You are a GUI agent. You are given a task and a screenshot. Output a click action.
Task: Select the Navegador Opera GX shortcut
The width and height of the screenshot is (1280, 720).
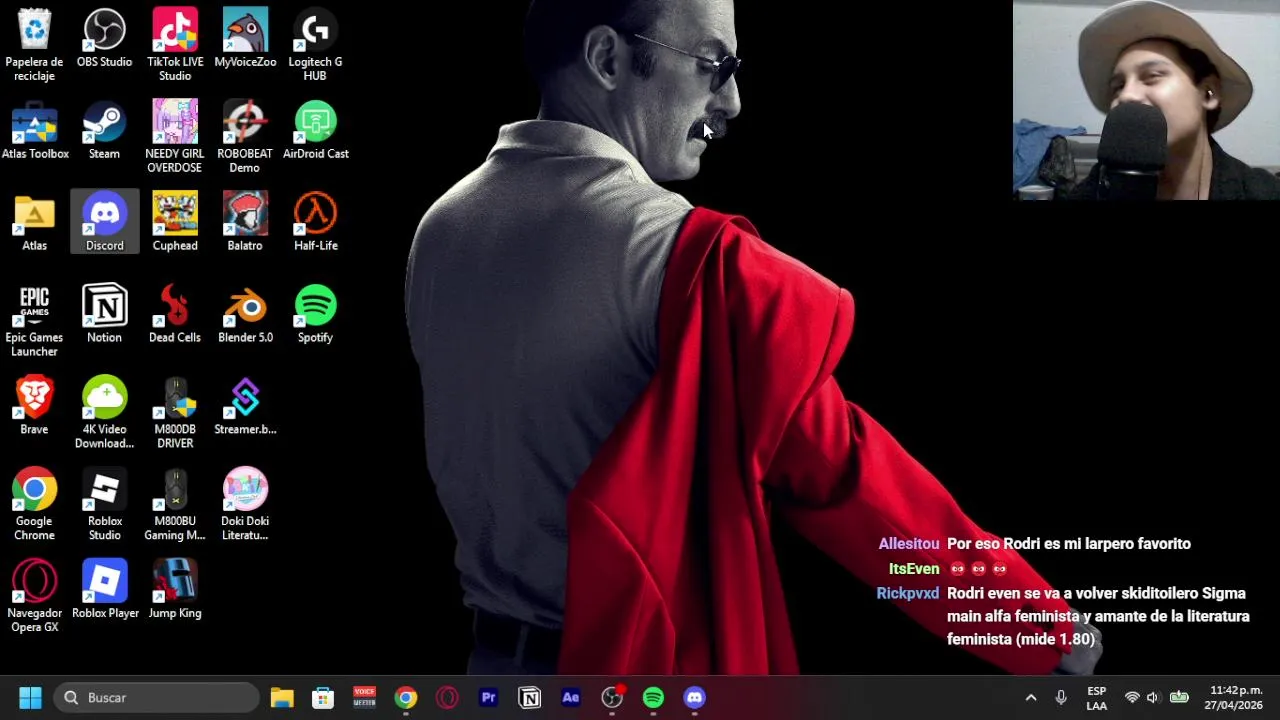click(34, 597)
